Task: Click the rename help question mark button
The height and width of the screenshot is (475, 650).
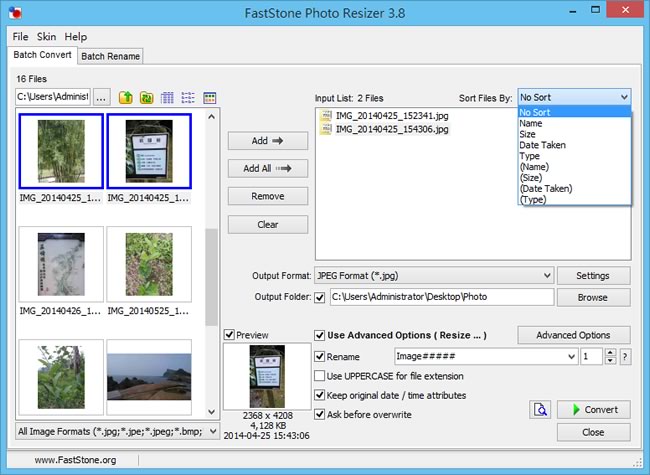Action: coord(625,356)
